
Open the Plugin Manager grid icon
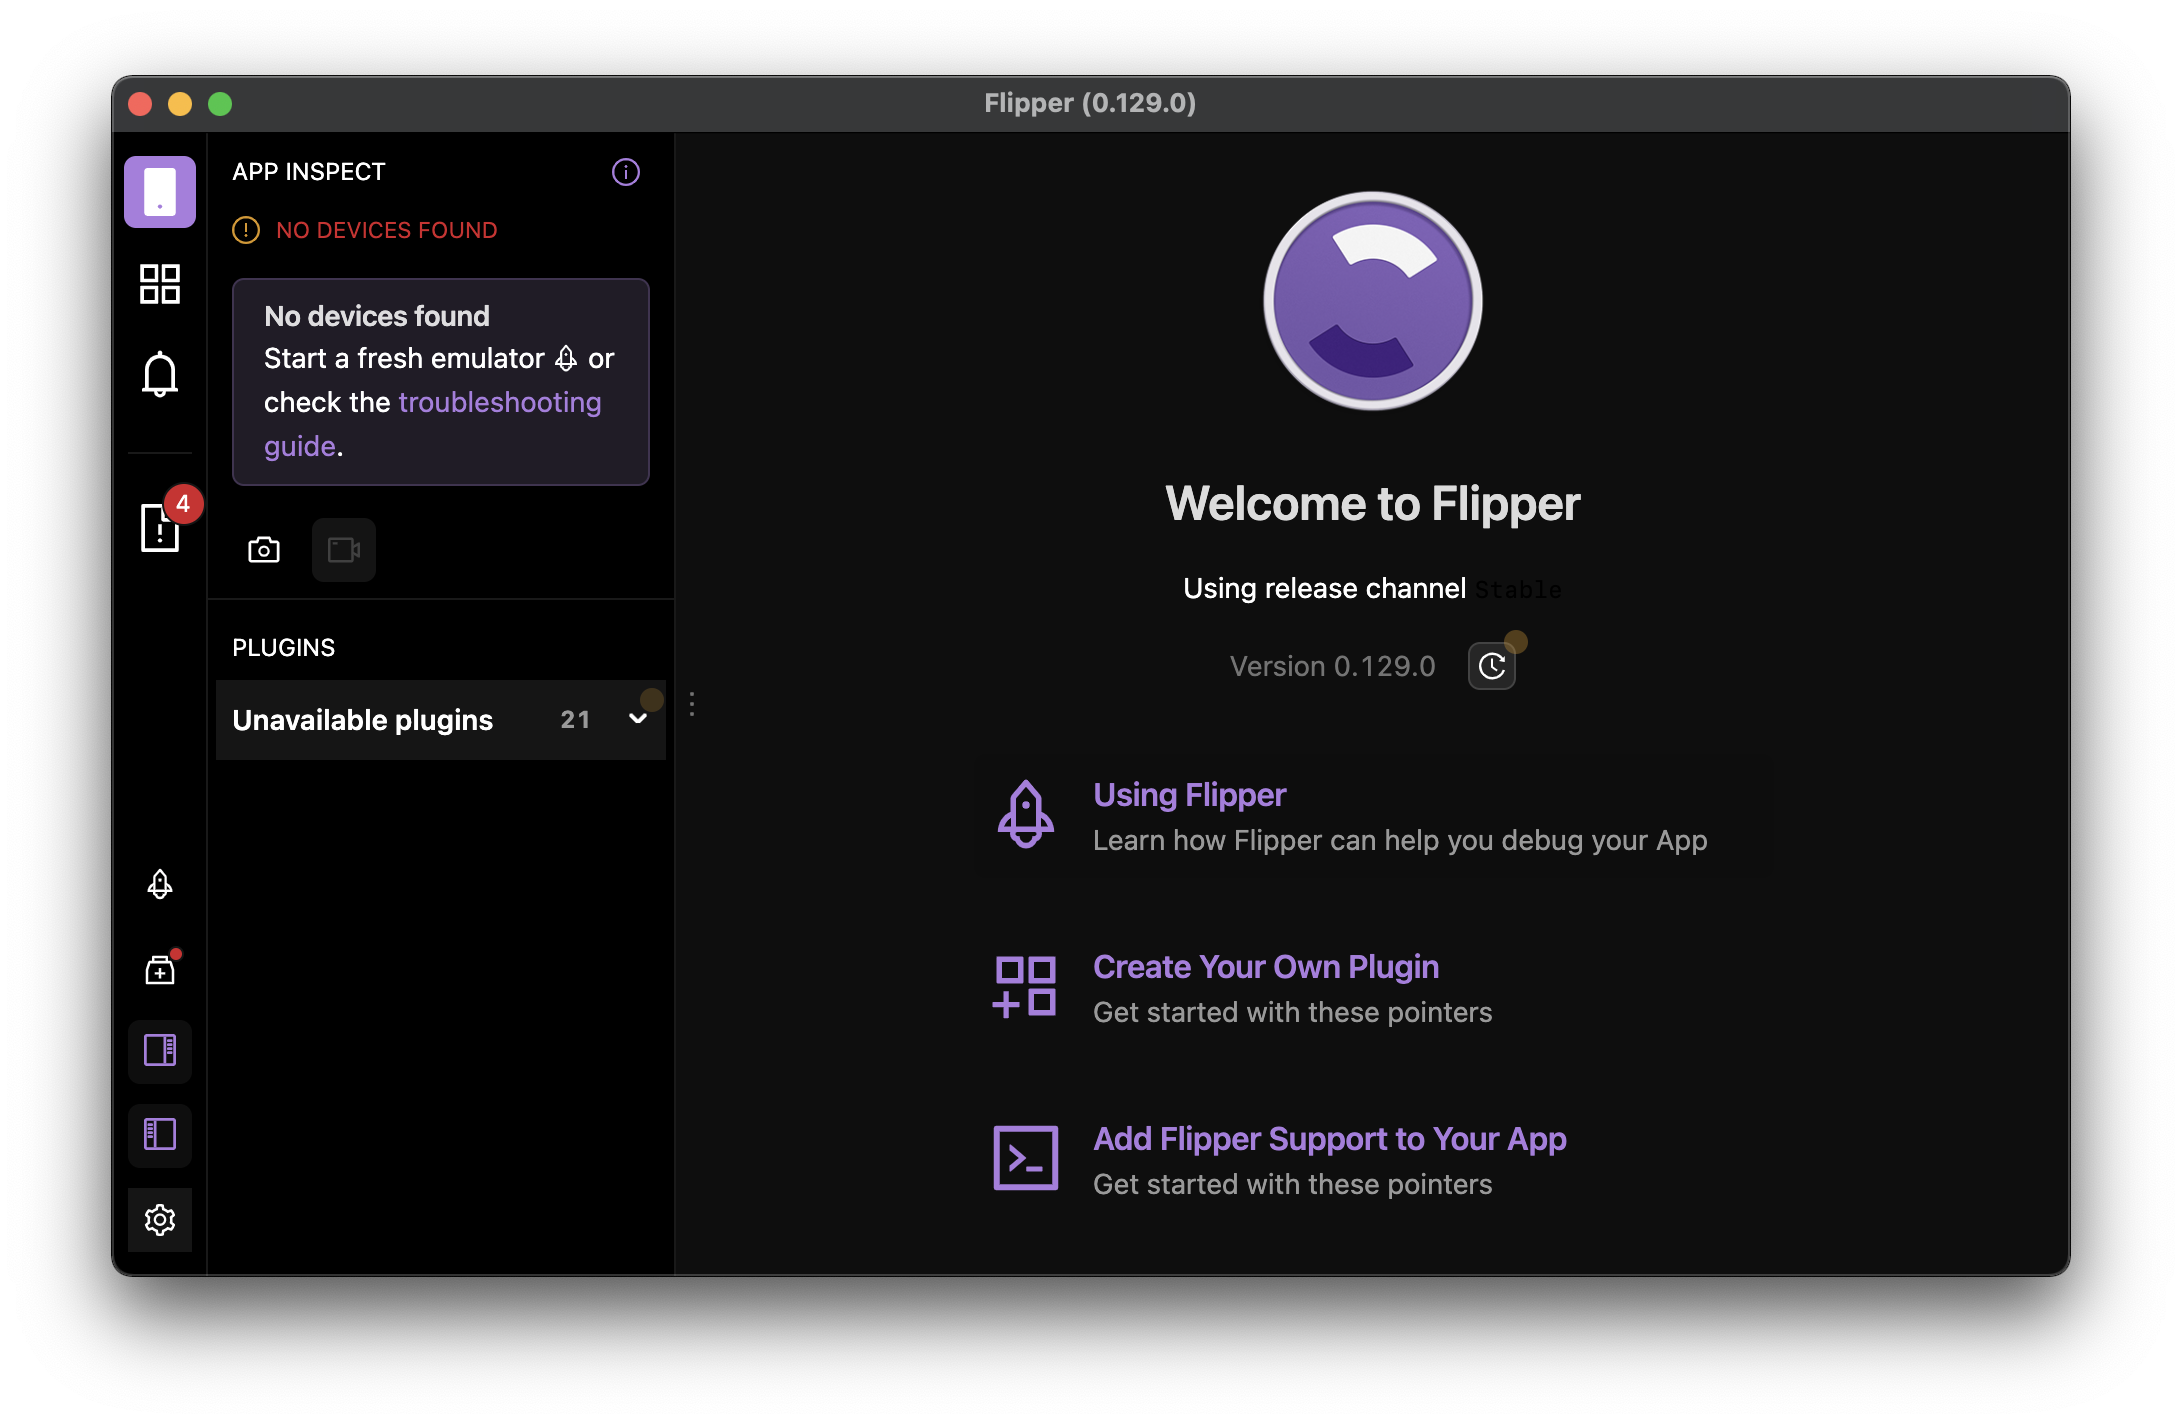click(x=159, y=284)
